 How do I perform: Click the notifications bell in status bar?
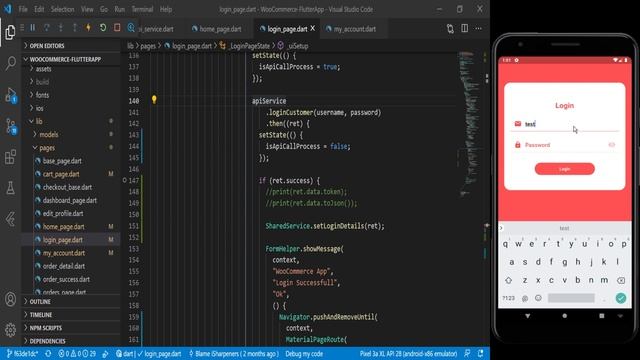(x=481, y=353)
